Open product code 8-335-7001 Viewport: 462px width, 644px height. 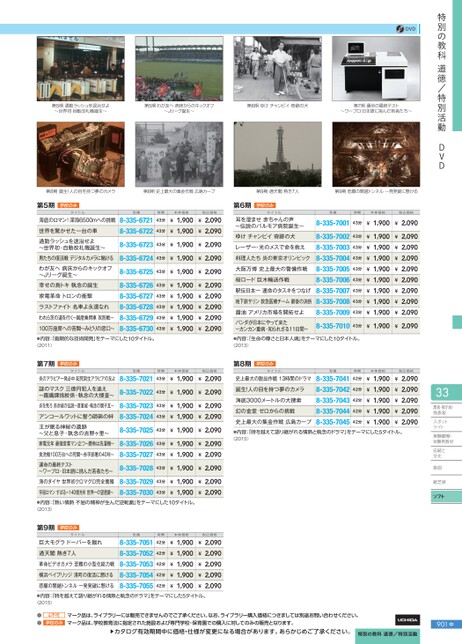point(333,223)
